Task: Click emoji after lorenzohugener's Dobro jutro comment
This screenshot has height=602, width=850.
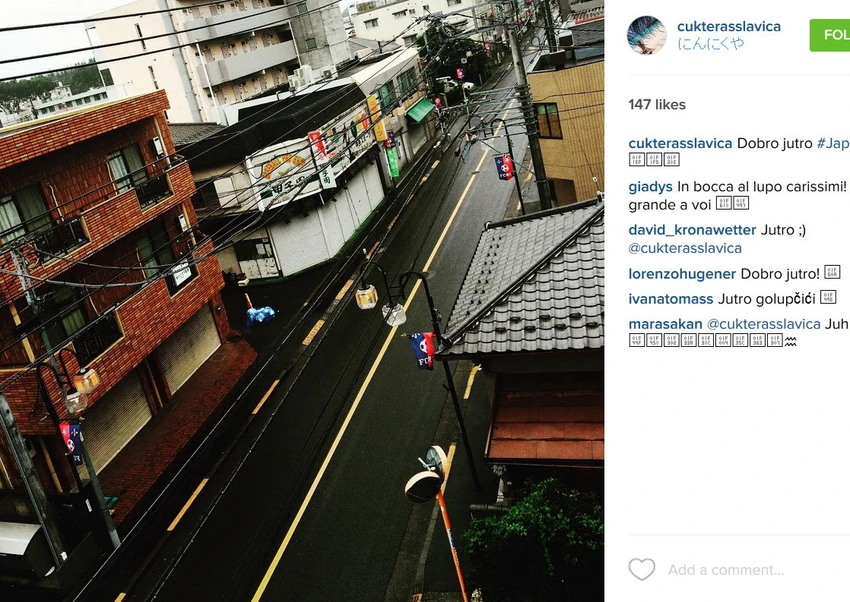Action: pyautogui.click(x=832, y=273)
